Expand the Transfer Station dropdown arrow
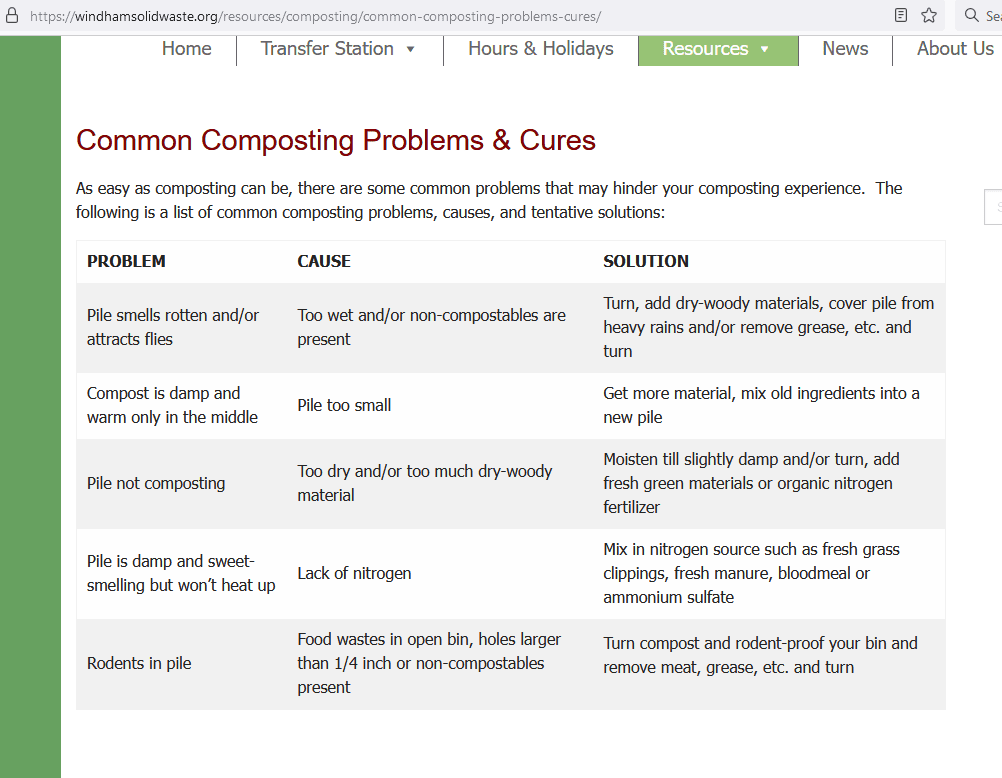Viewport: 1002px width, 778px height. pyautogui.click(x=410, y=49)
